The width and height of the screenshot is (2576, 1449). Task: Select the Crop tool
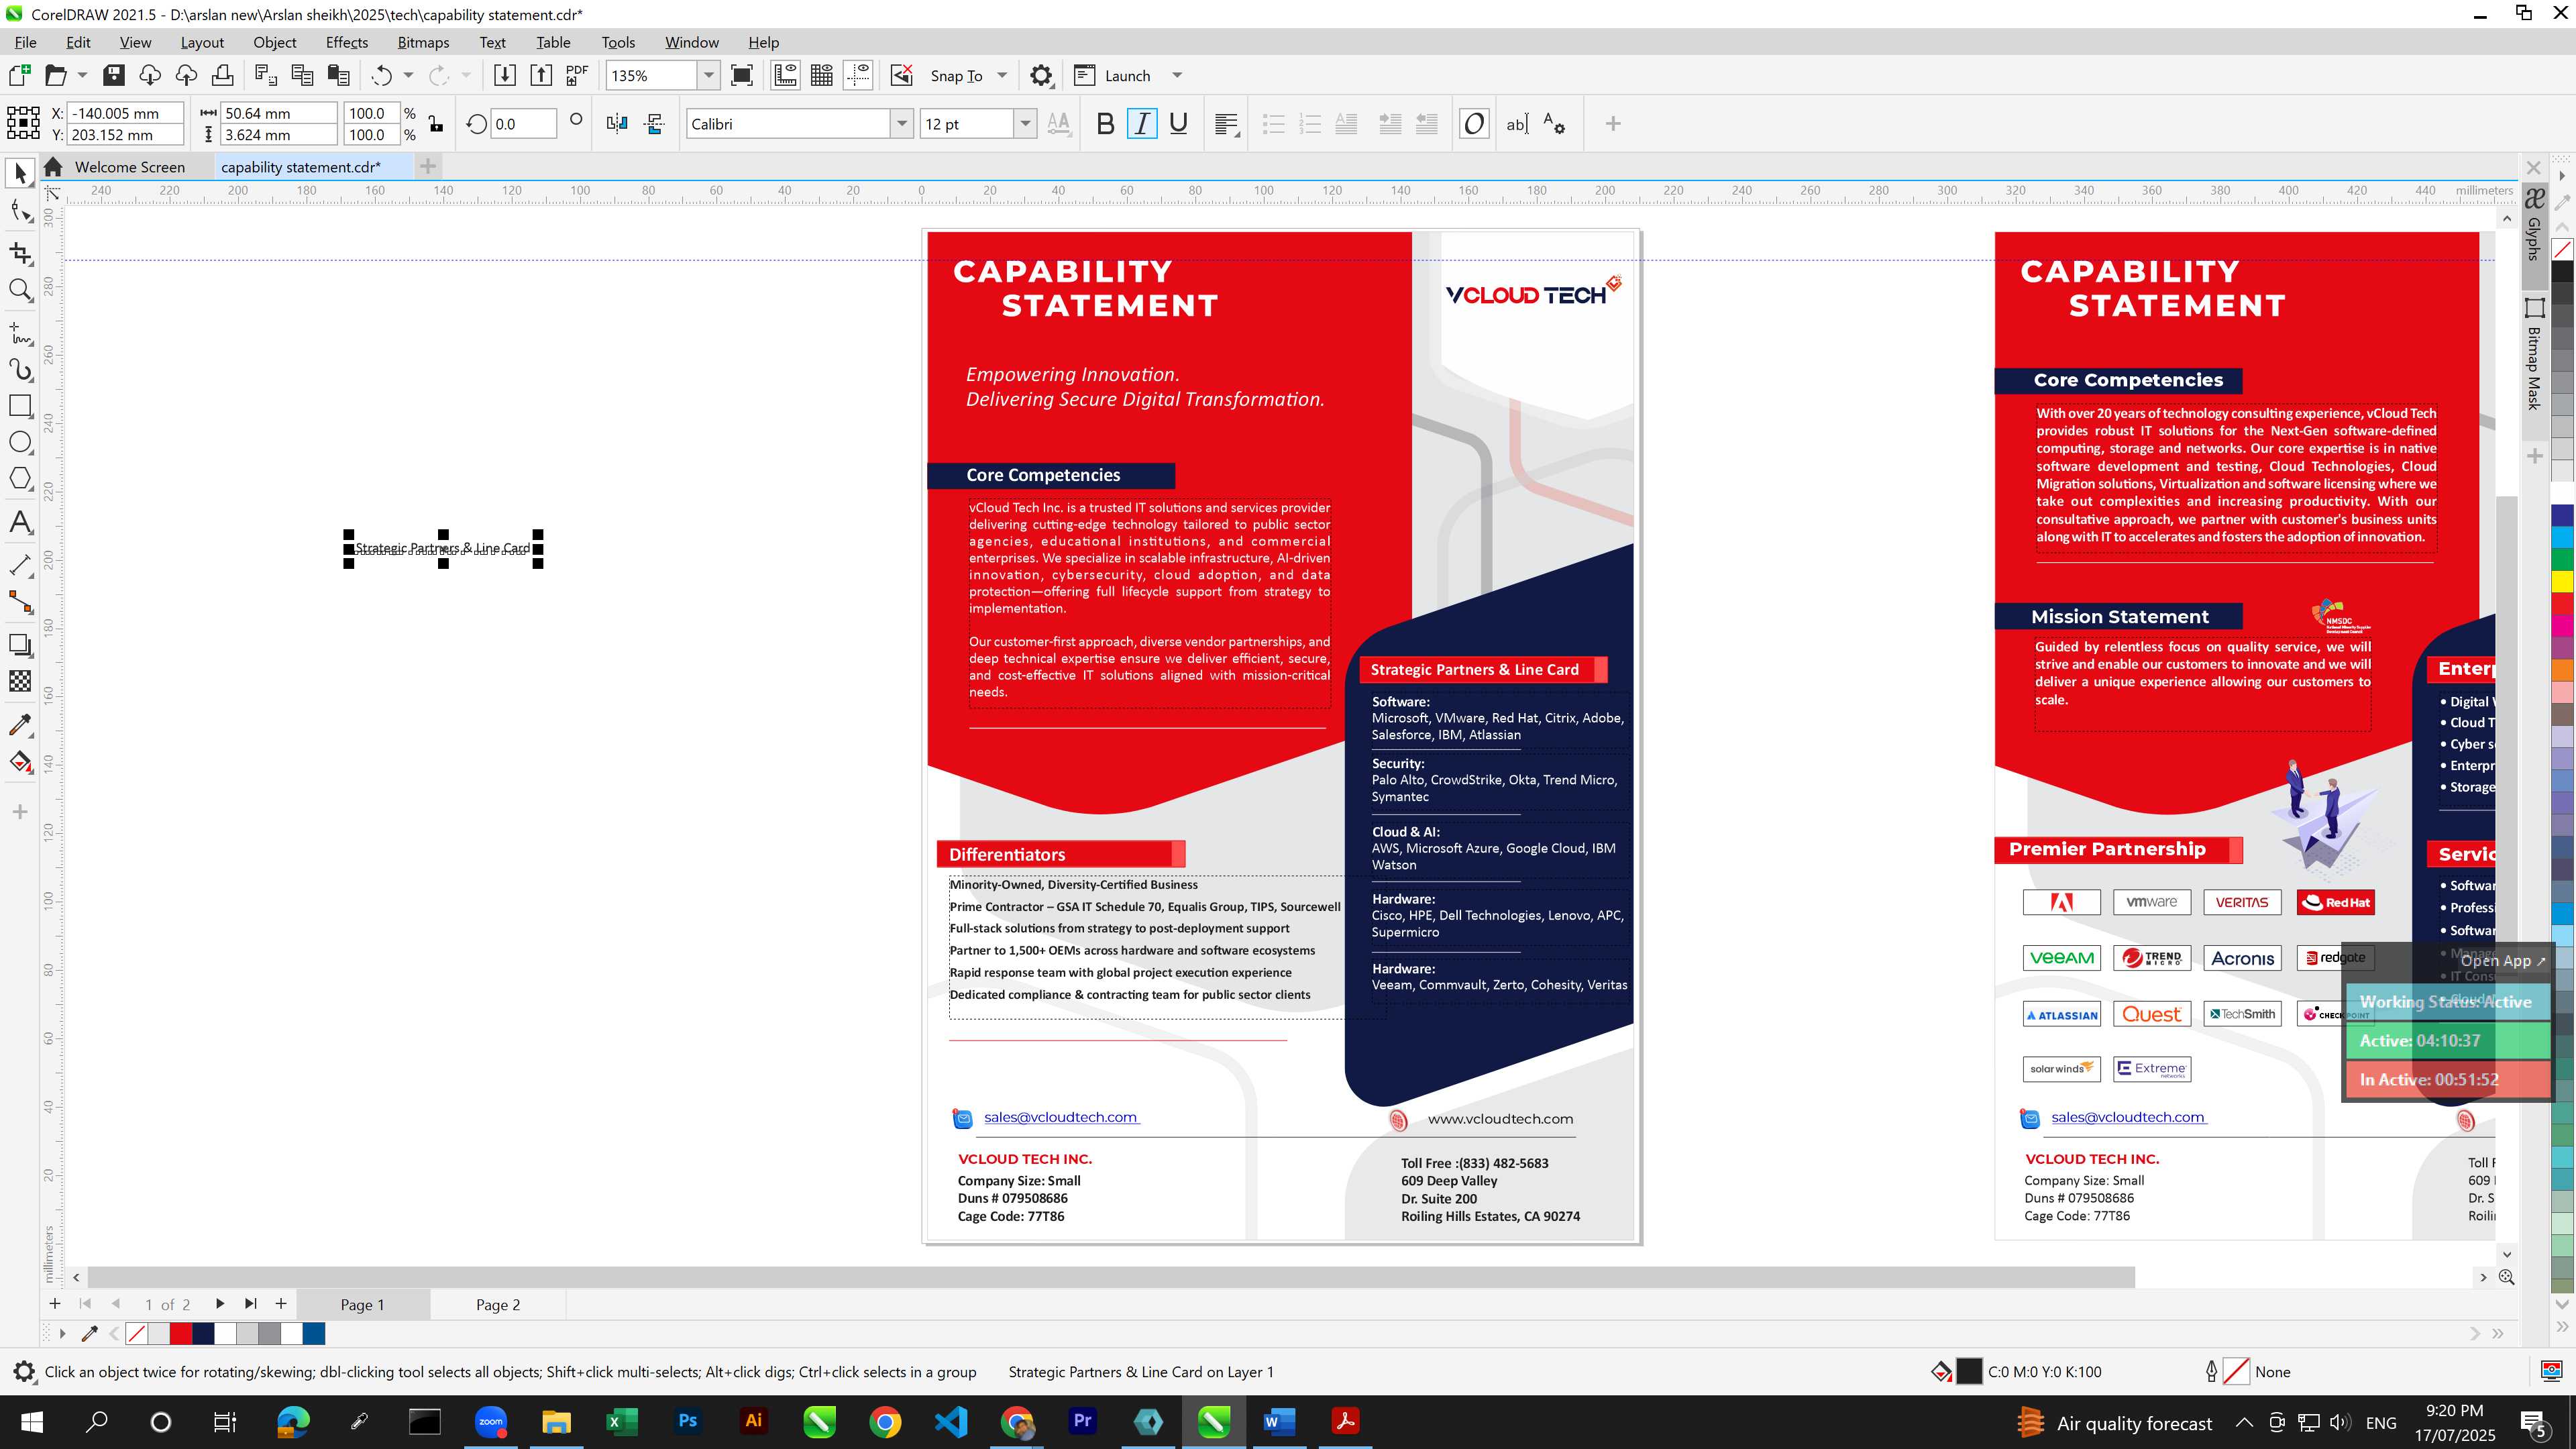[20, 252]
